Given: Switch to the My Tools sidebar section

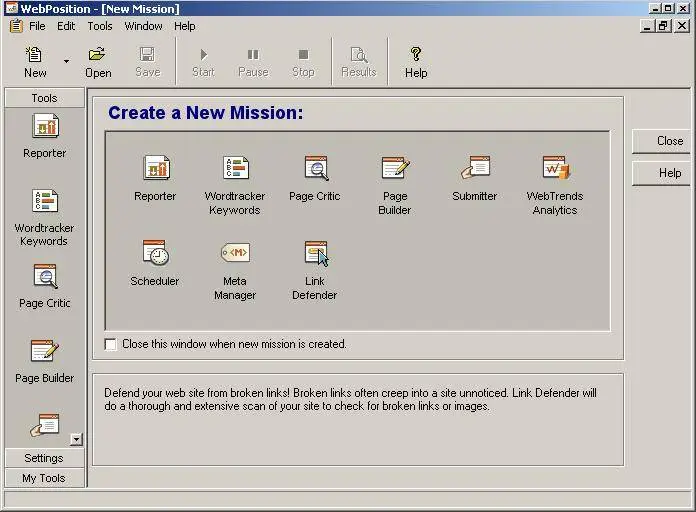Looking at the screenshot, I should 44,478.
